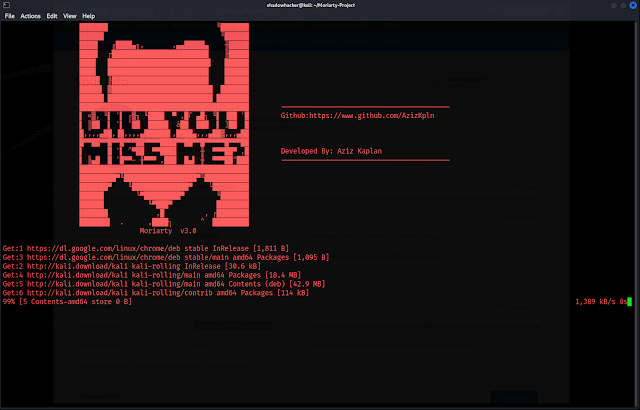Screen dimensions: 640x410
Task: Open the Help menu
Action: pos(89,16)
